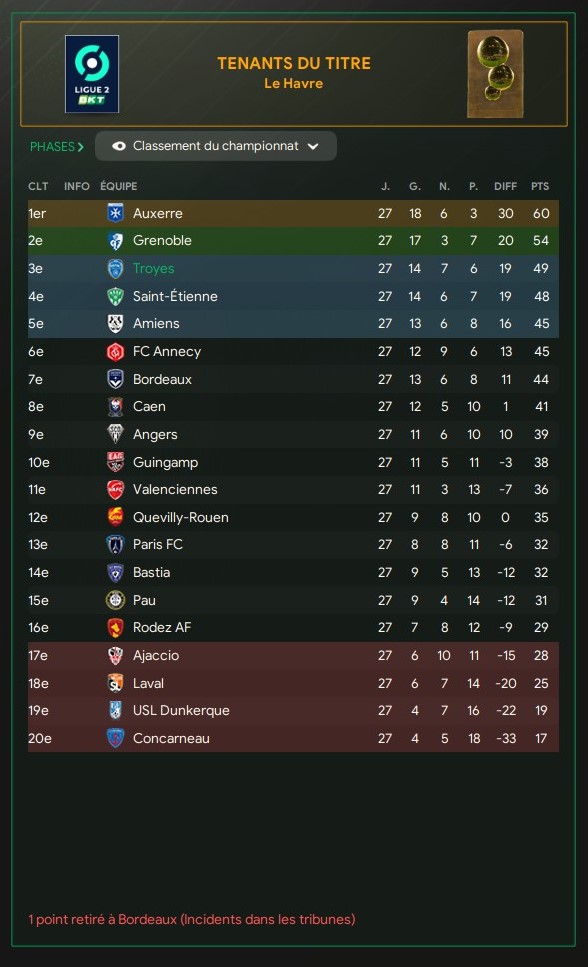Click the golden trophy image
The height and width of the screenshot is (967, 588).
(495, 74)
